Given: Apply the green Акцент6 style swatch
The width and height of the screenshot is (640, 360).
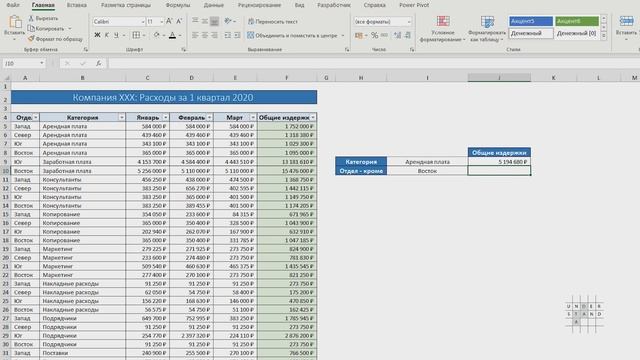Looking at the screenshot, I should (577, 21).
